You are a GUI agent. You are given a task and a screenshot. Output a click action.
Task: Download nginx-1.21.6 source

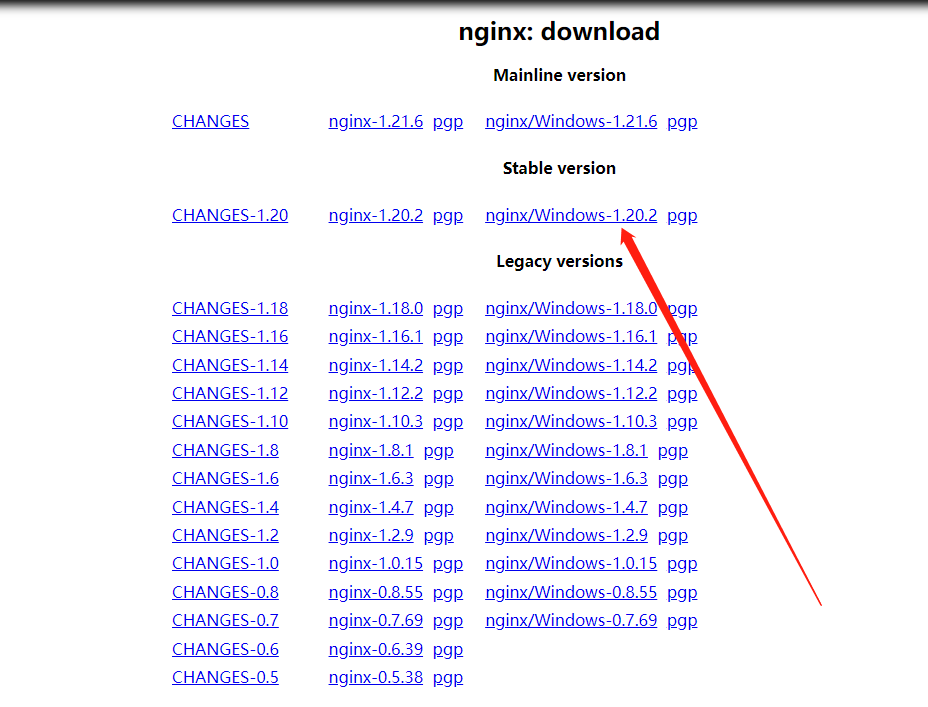pyautogui.click(x=376, y=121)
